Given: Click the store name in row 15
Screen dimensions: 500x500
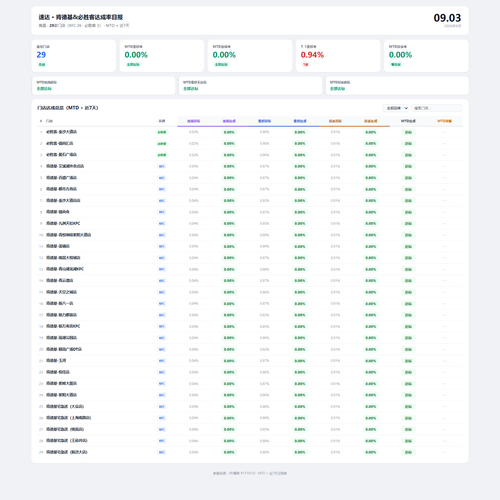Looking at the screenshot, I should click(x=61, y=292).
